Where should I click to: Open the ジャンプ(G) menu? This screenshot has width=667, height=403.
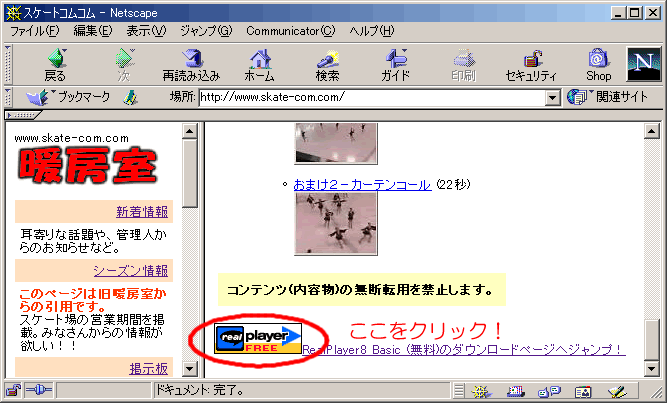coord(206,31)
